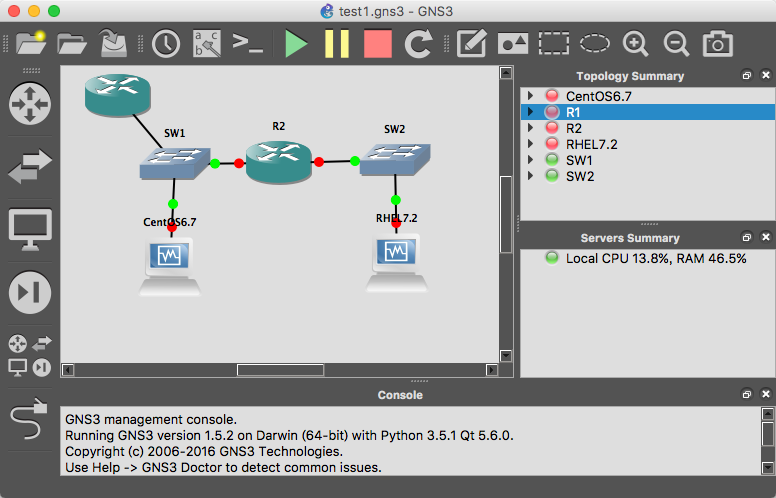This screenshot has height=498, width=776.
Task: Expand R2 in Topology Summary
Action: point(531,128)
